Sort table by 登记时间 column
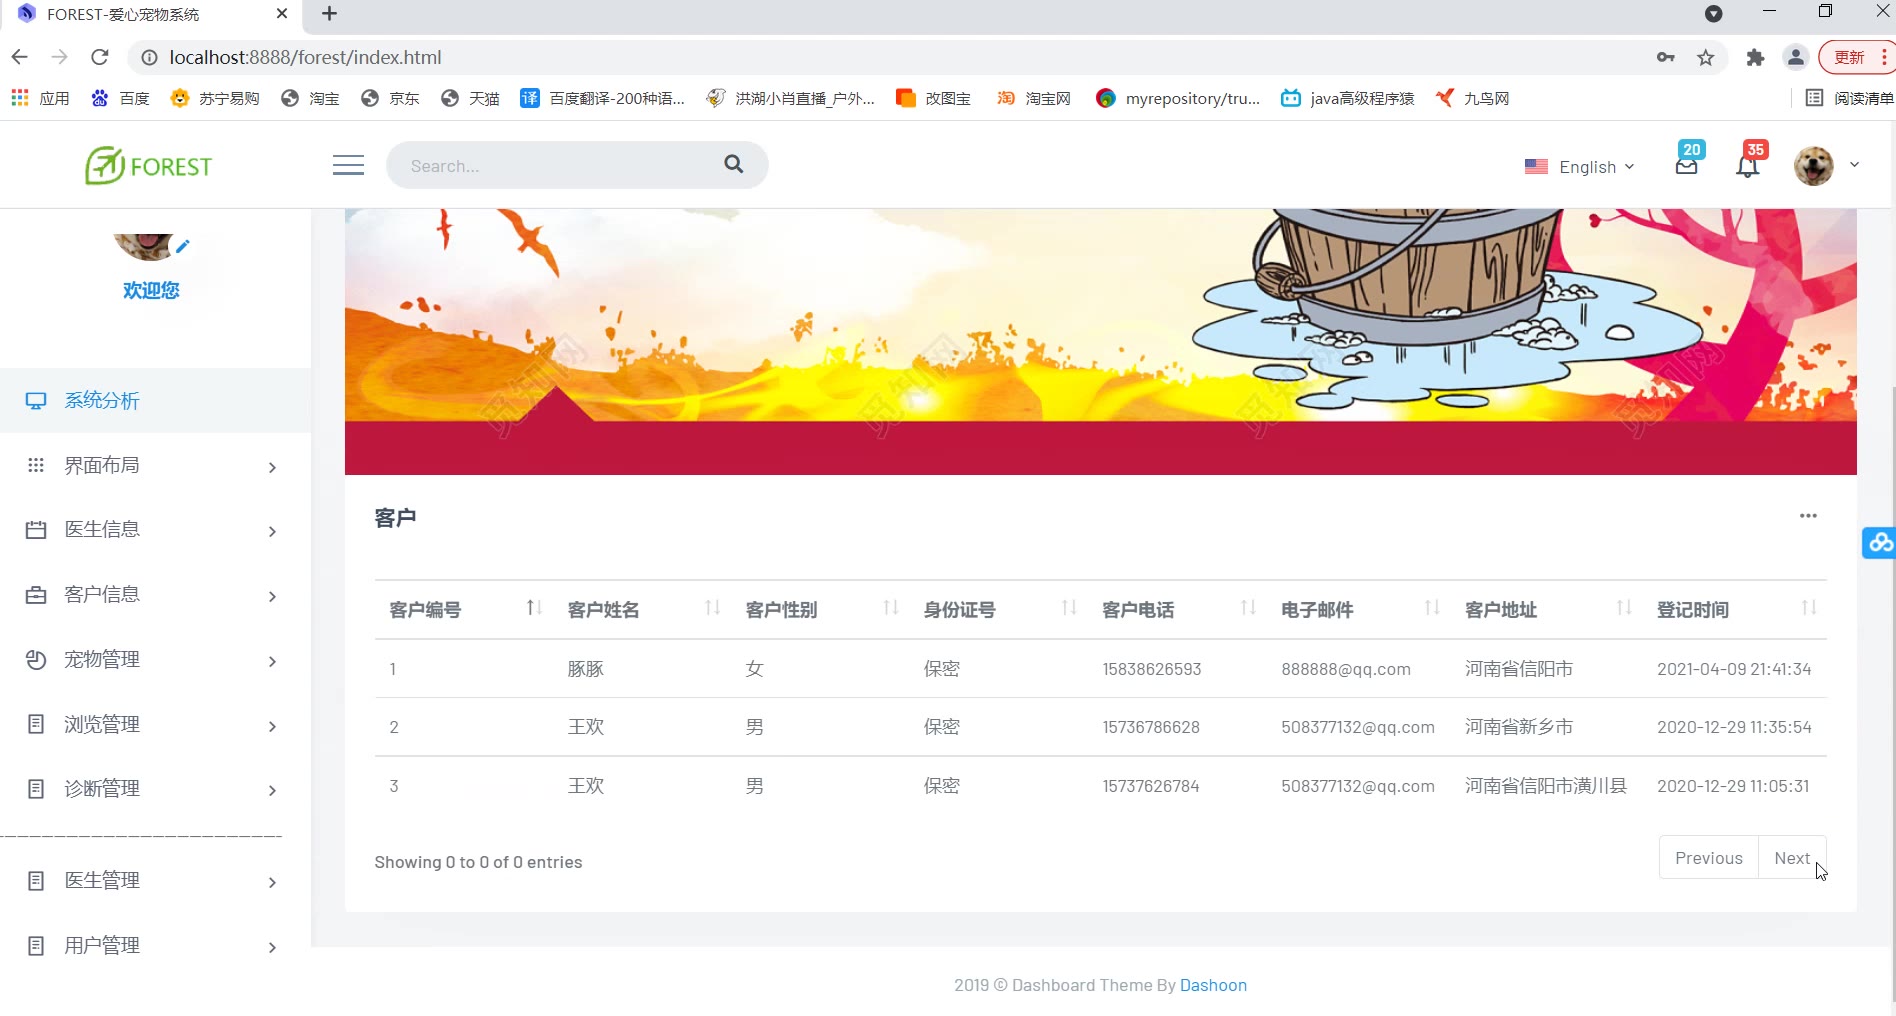This screenshot has width=1896, height=1016. (1735, 609)
